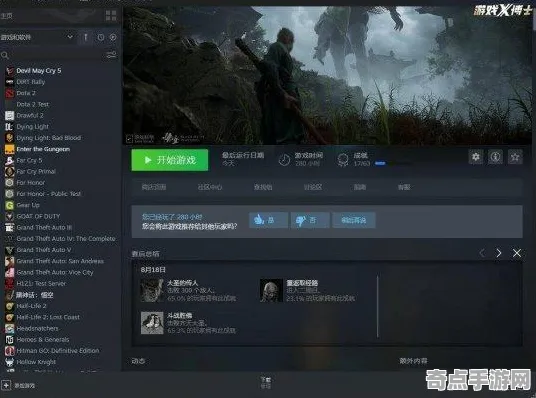Click the Devil May Cry 5 game icon
This screenshot has height=398, width=536.
tap(10, 71)
